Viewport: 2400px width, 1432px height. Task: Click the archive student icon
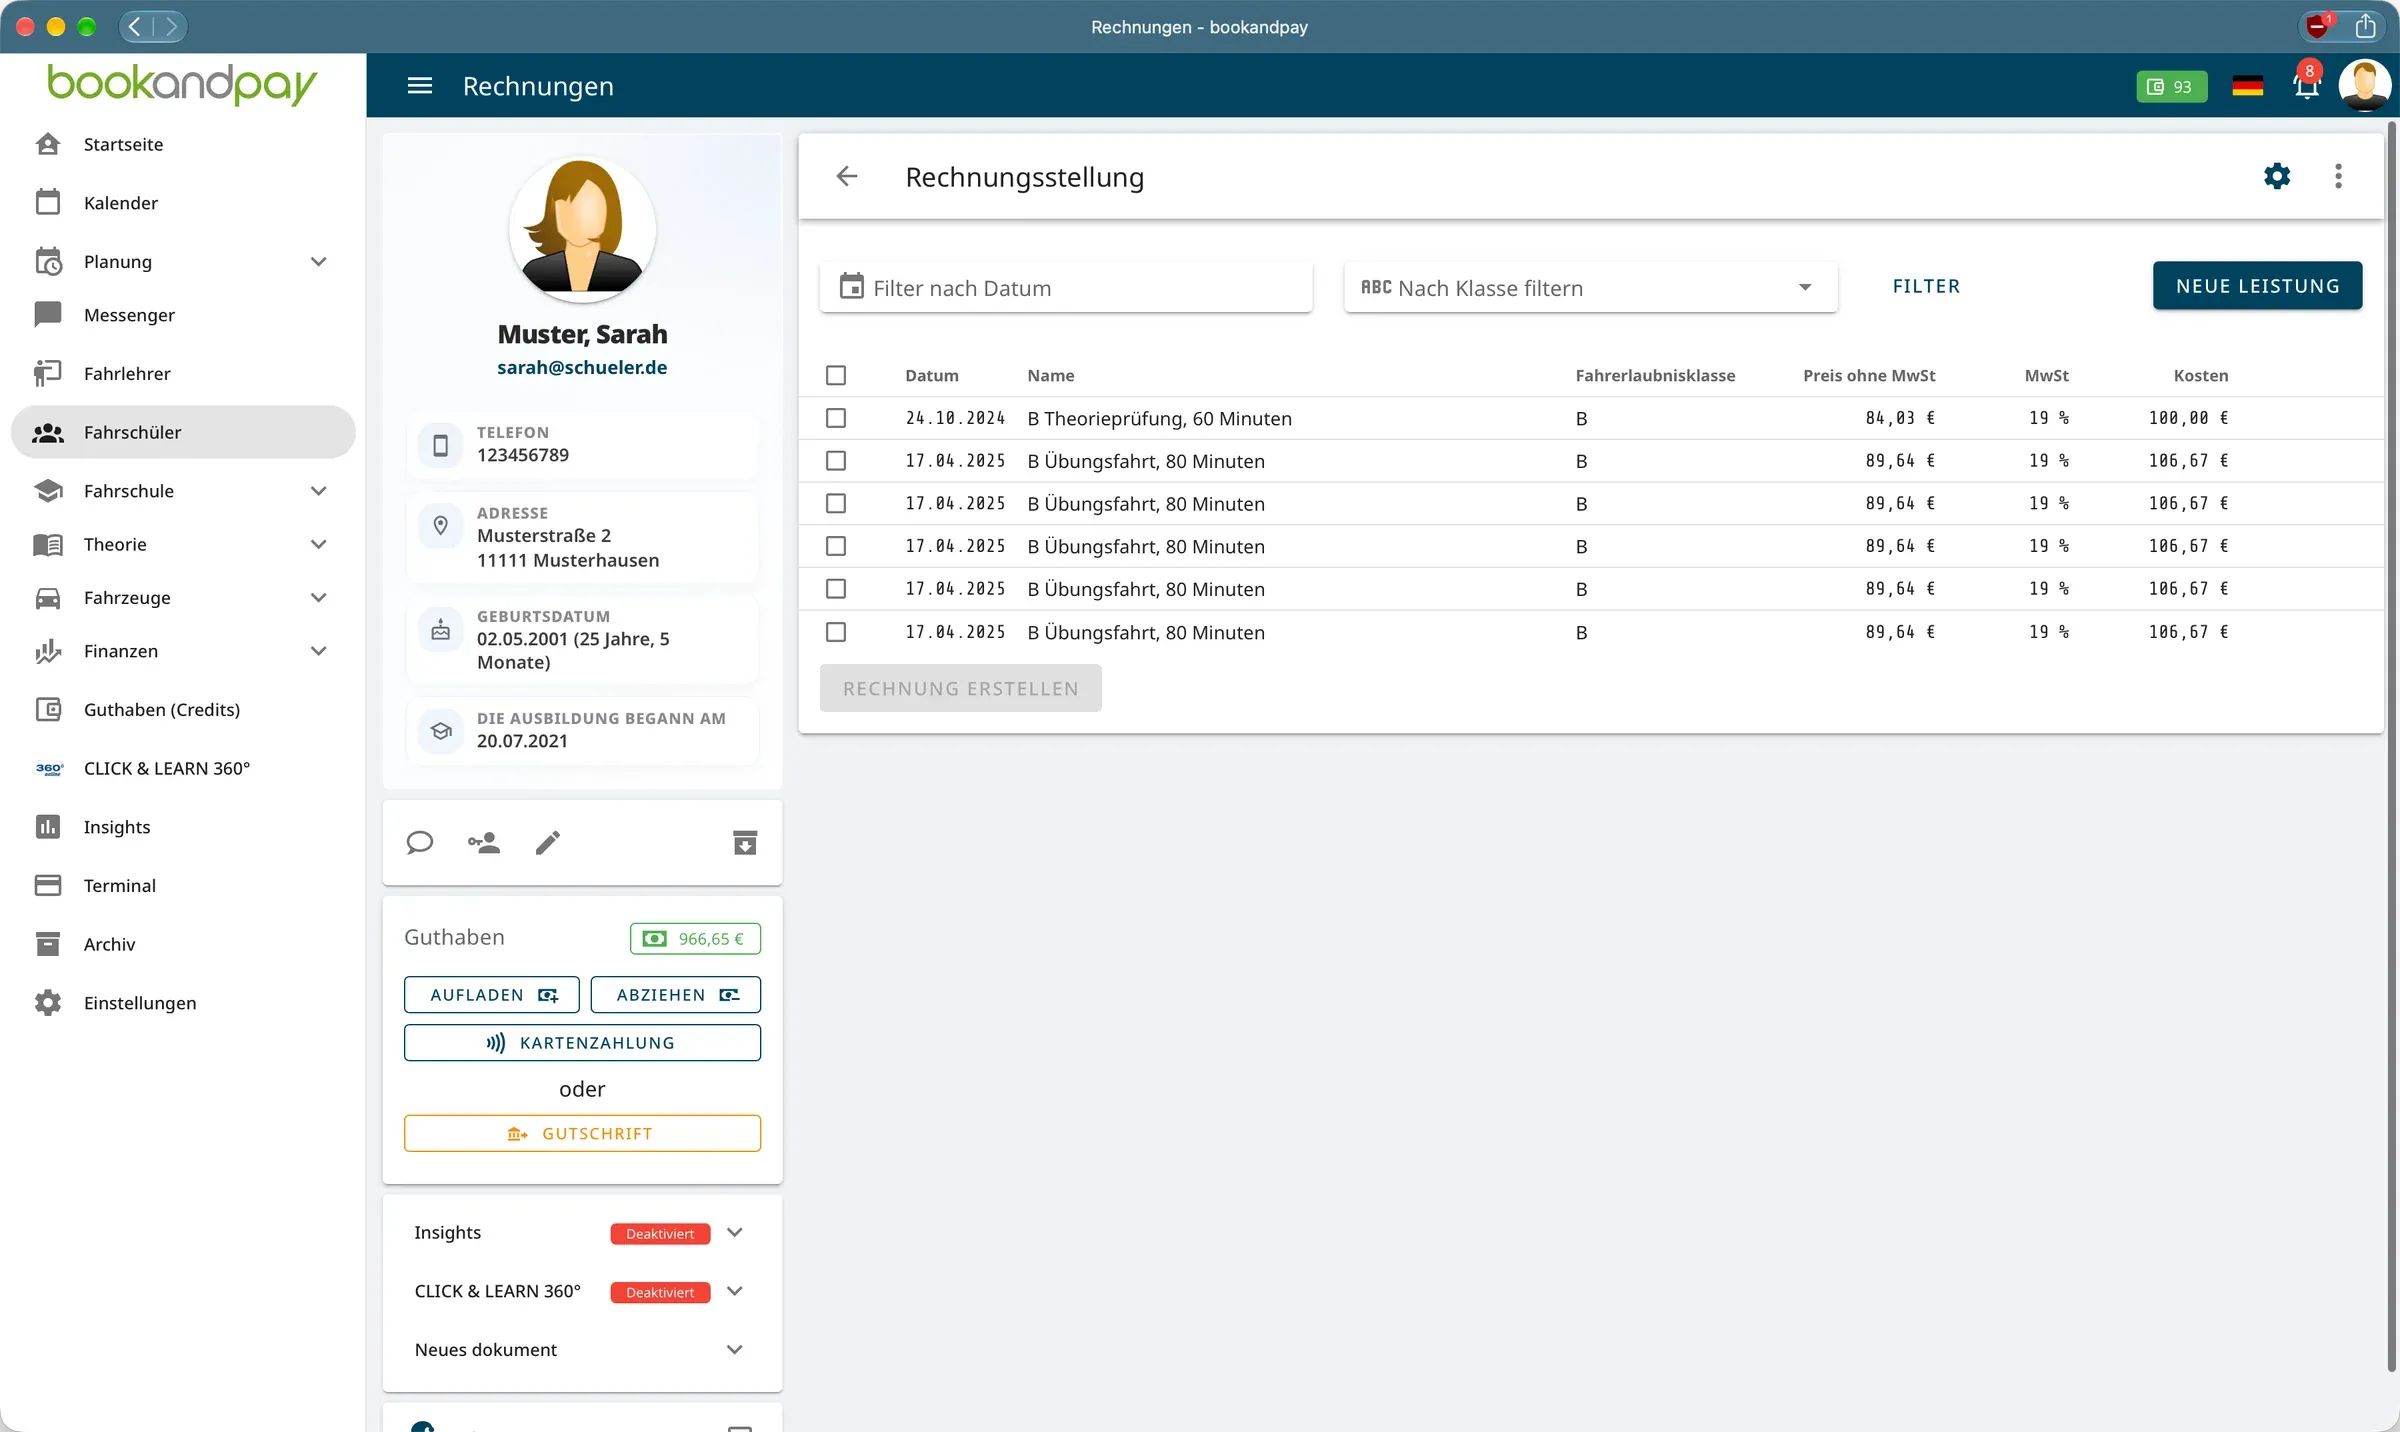pos(745,843)
